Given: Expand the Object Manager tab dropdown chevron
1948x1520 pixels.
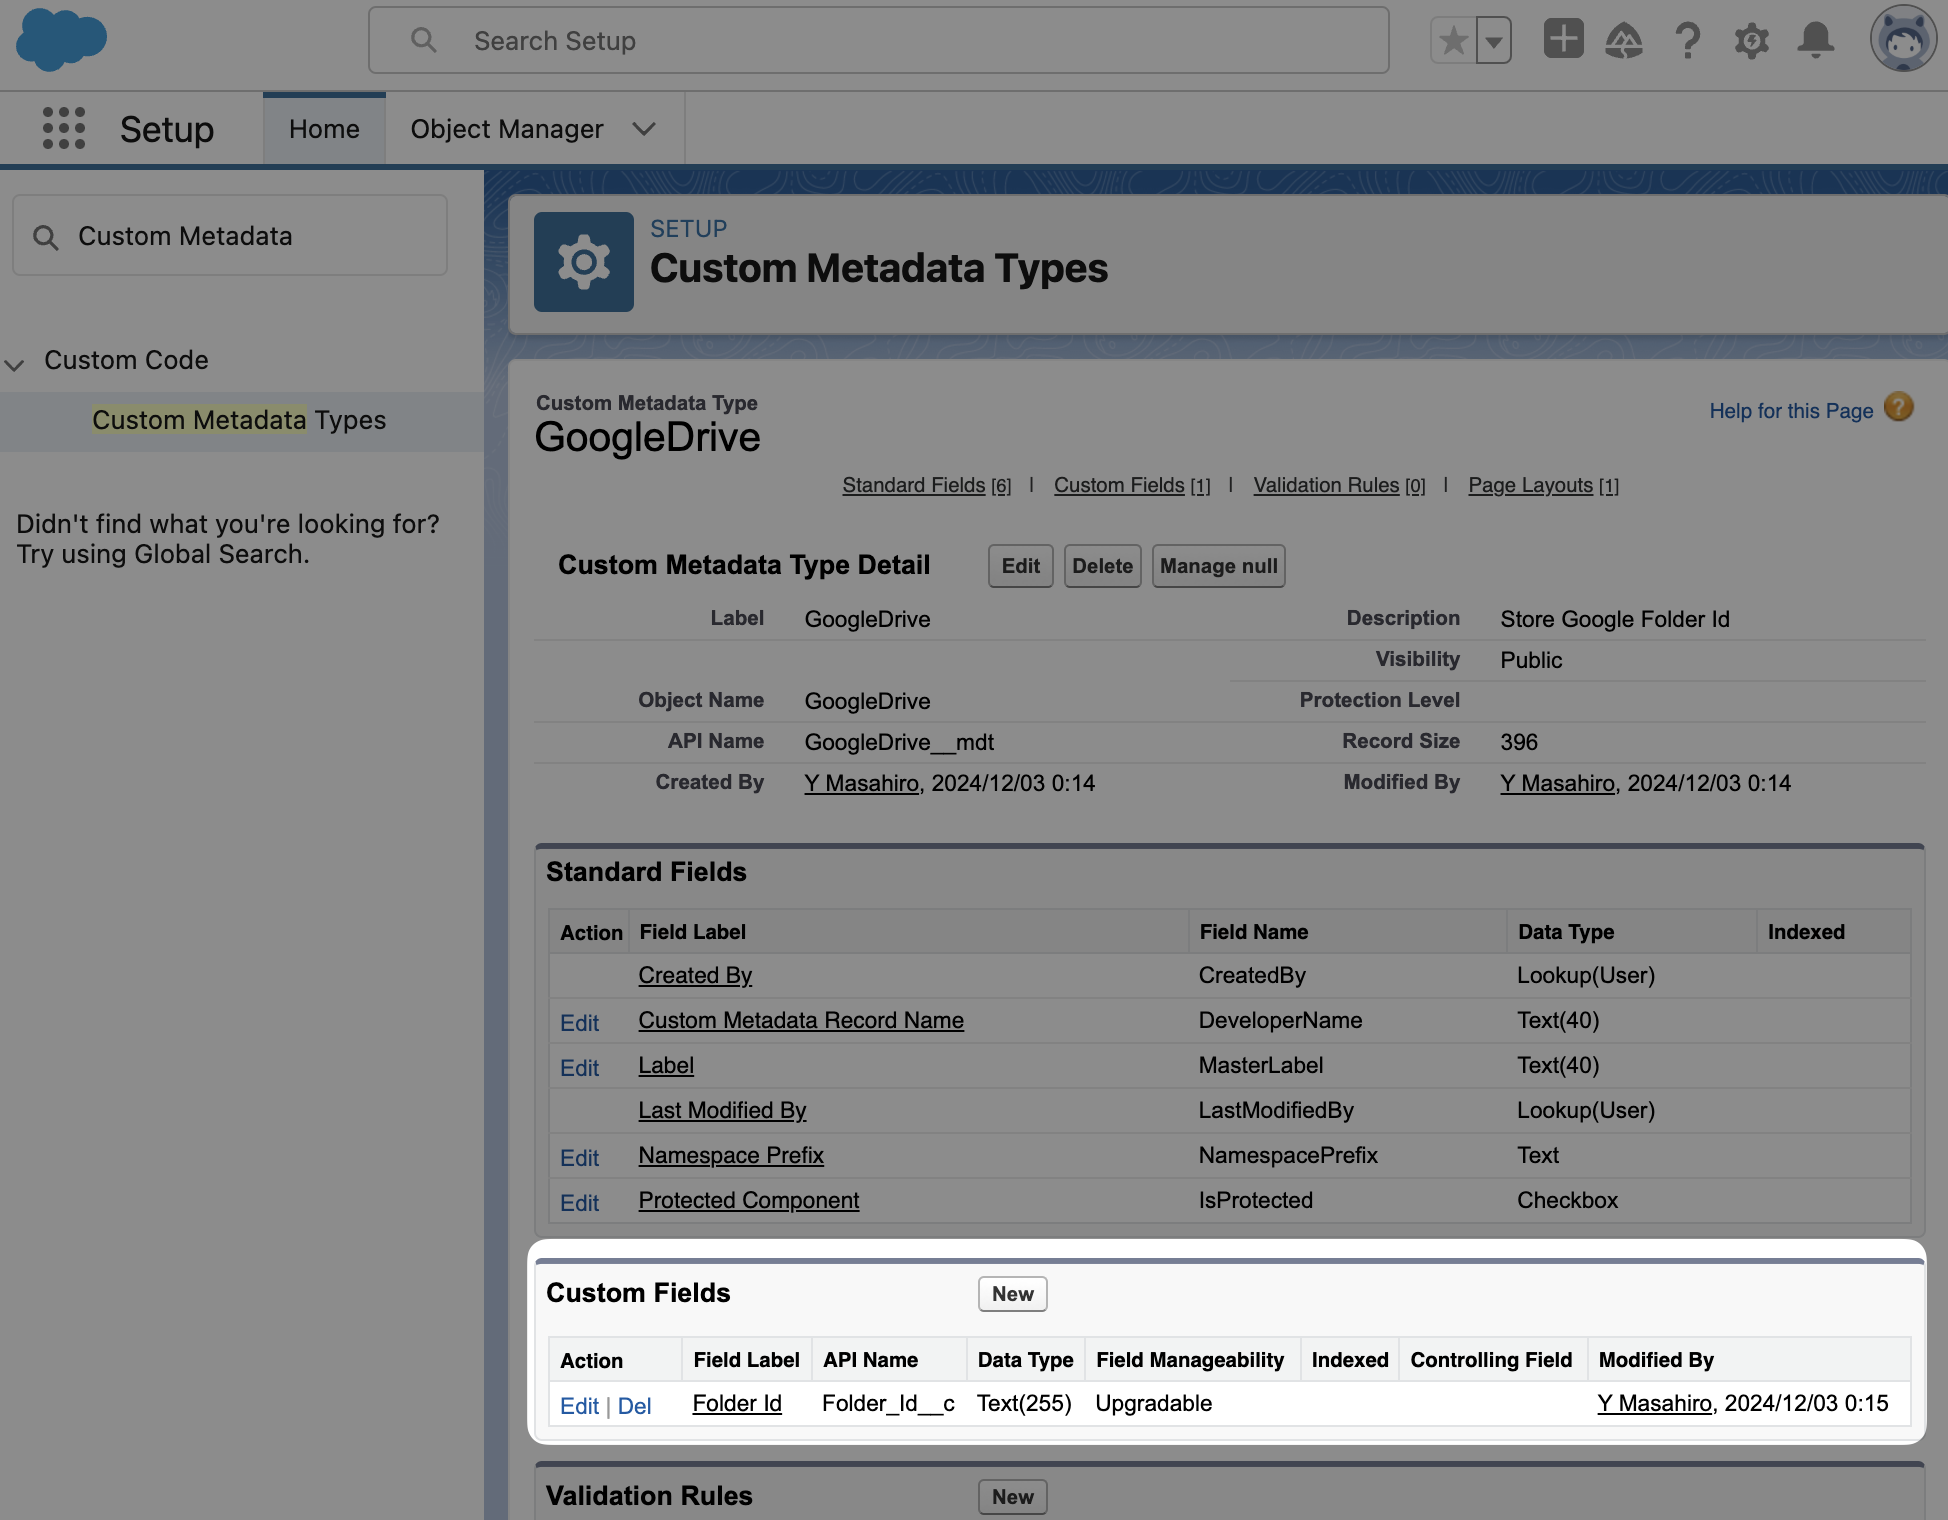Looking at the screenshot, I should [x=645, y=129].
